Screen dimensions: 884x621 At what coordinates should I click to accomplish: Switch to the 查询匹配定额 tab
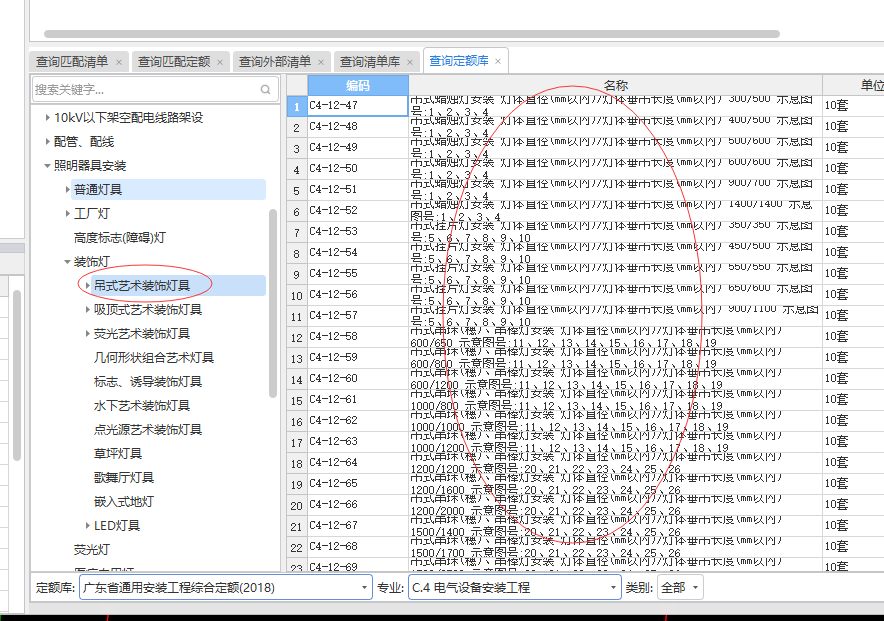[x=174, y=61]
